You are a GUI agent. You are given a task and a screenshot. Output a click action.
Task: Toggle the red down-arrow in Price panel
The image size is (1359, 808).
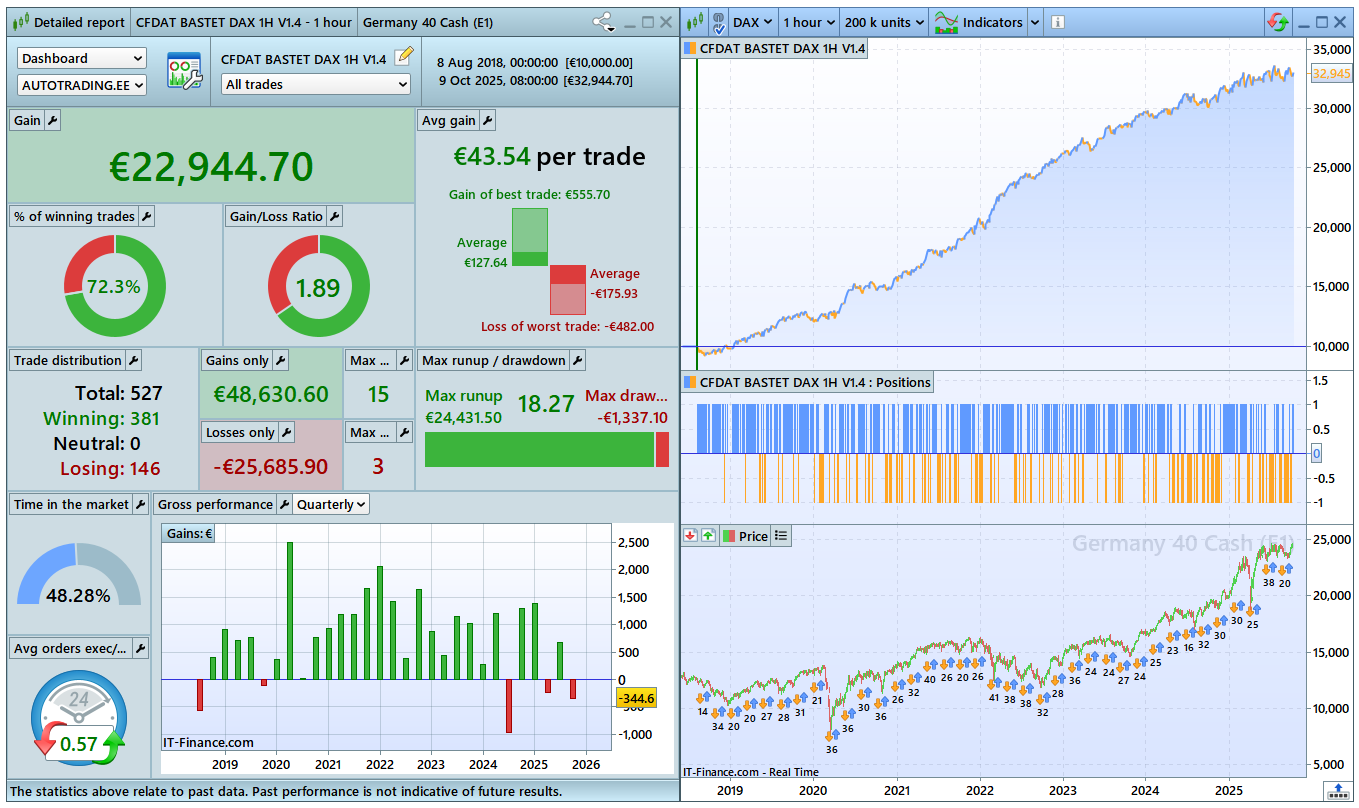690,536
